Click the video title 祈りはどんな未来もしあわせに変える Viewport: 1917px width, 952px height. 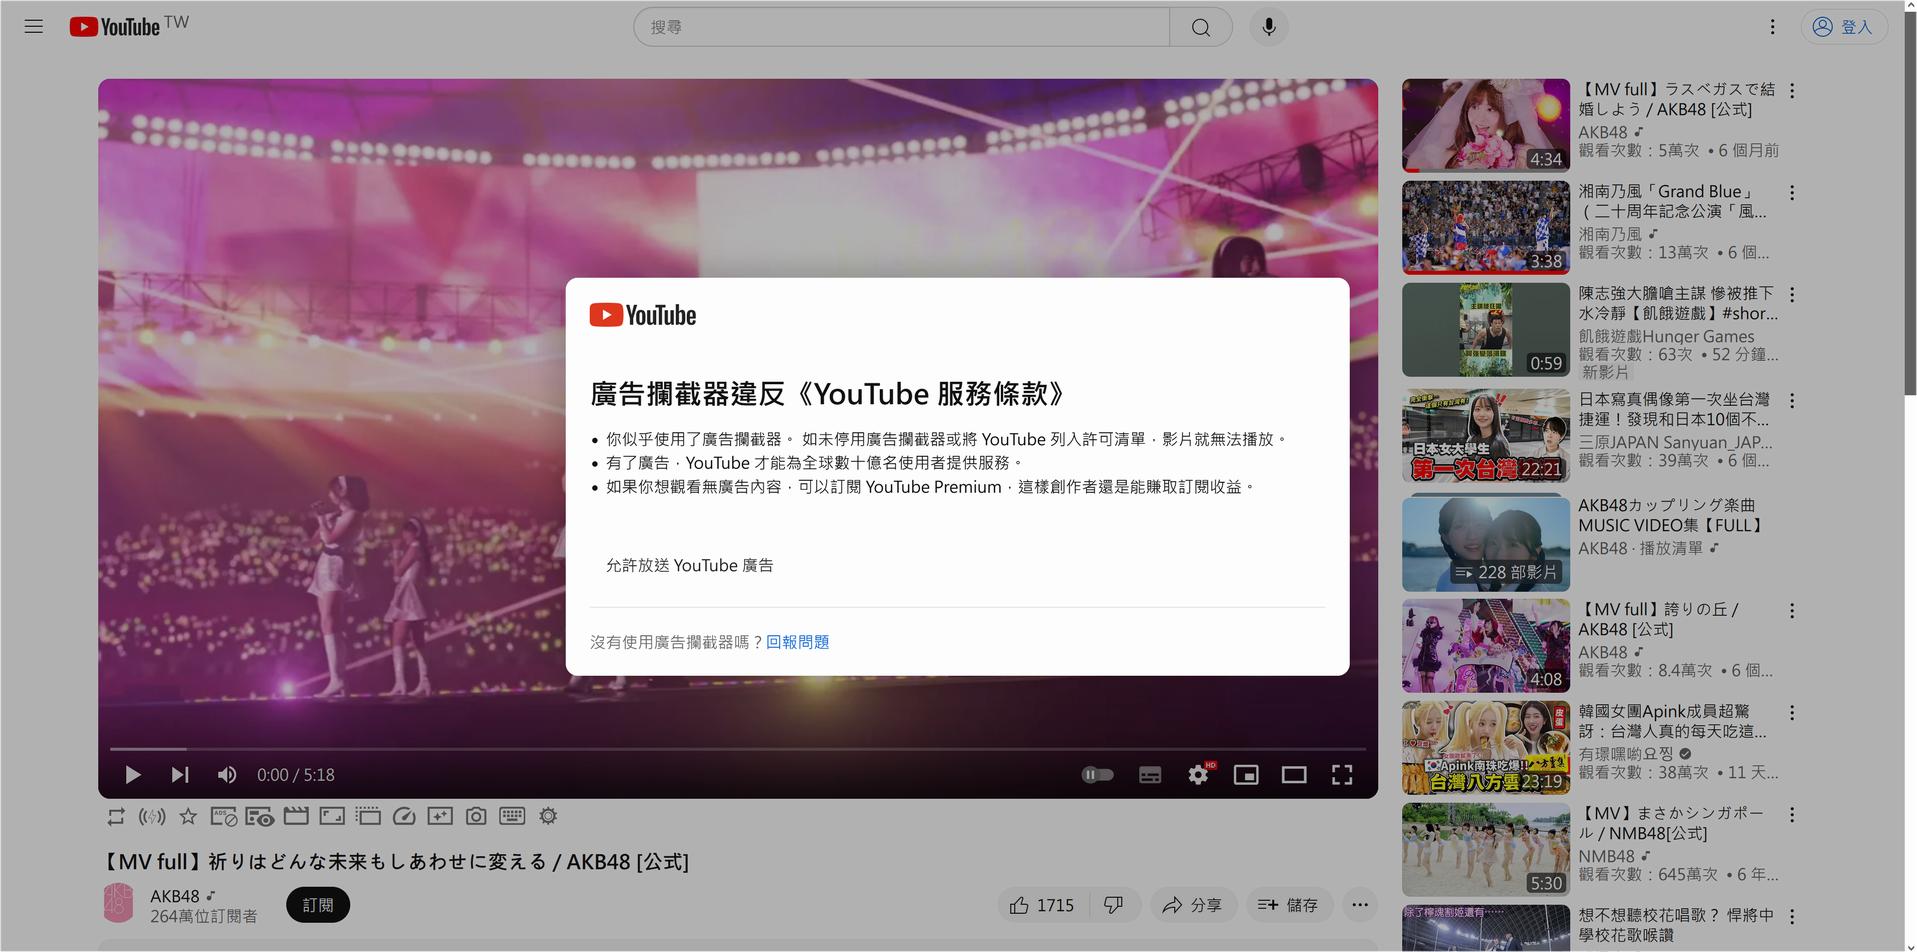click(x=397, y=862)
